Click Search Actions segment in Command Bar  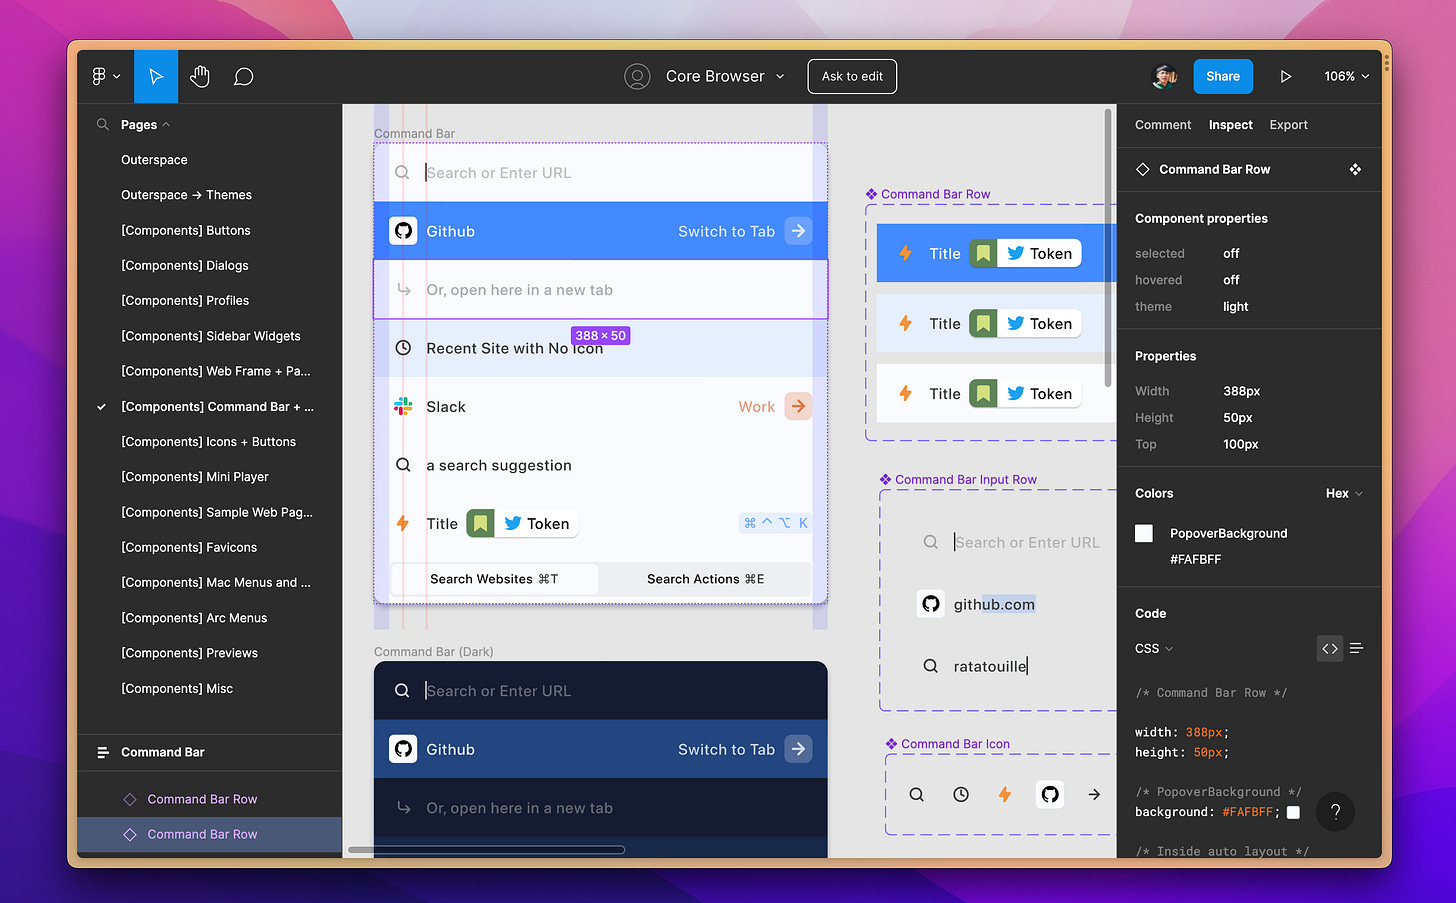click(706, 579)
